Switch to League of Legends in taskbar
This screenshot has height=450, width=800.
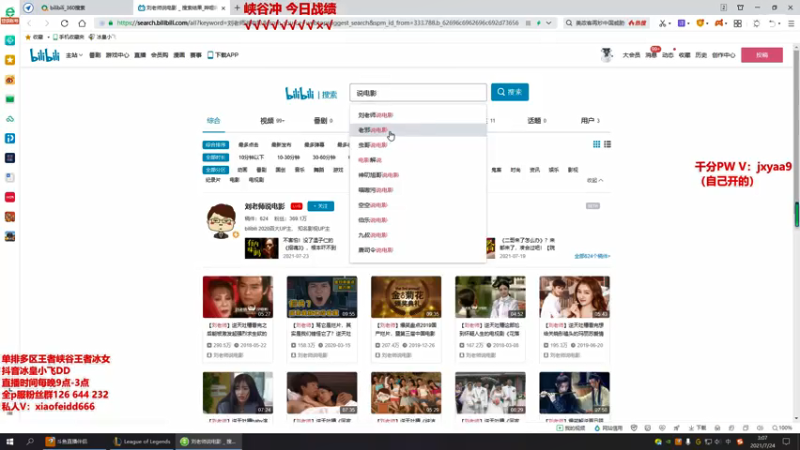(x=142, y=442)
